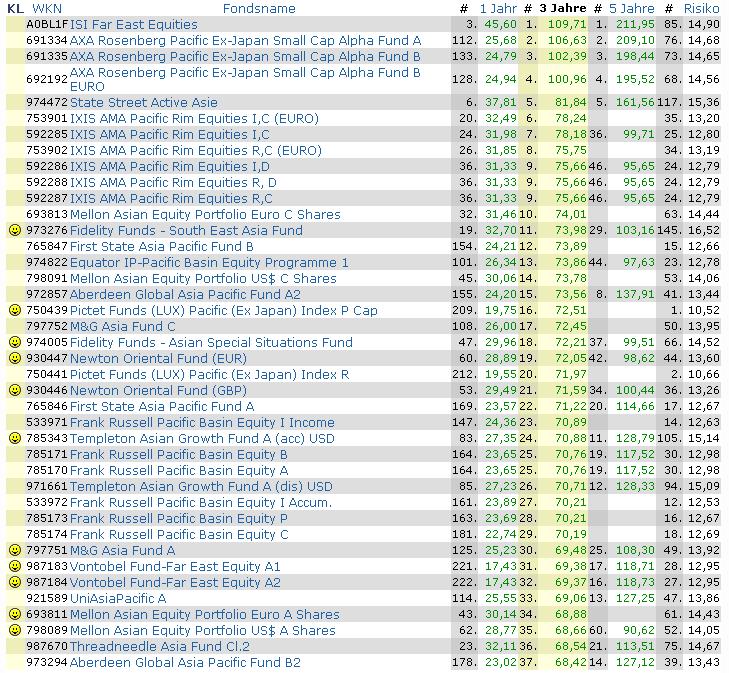Open Templeton Asian Growth Fund A (acc) USD

202,438
